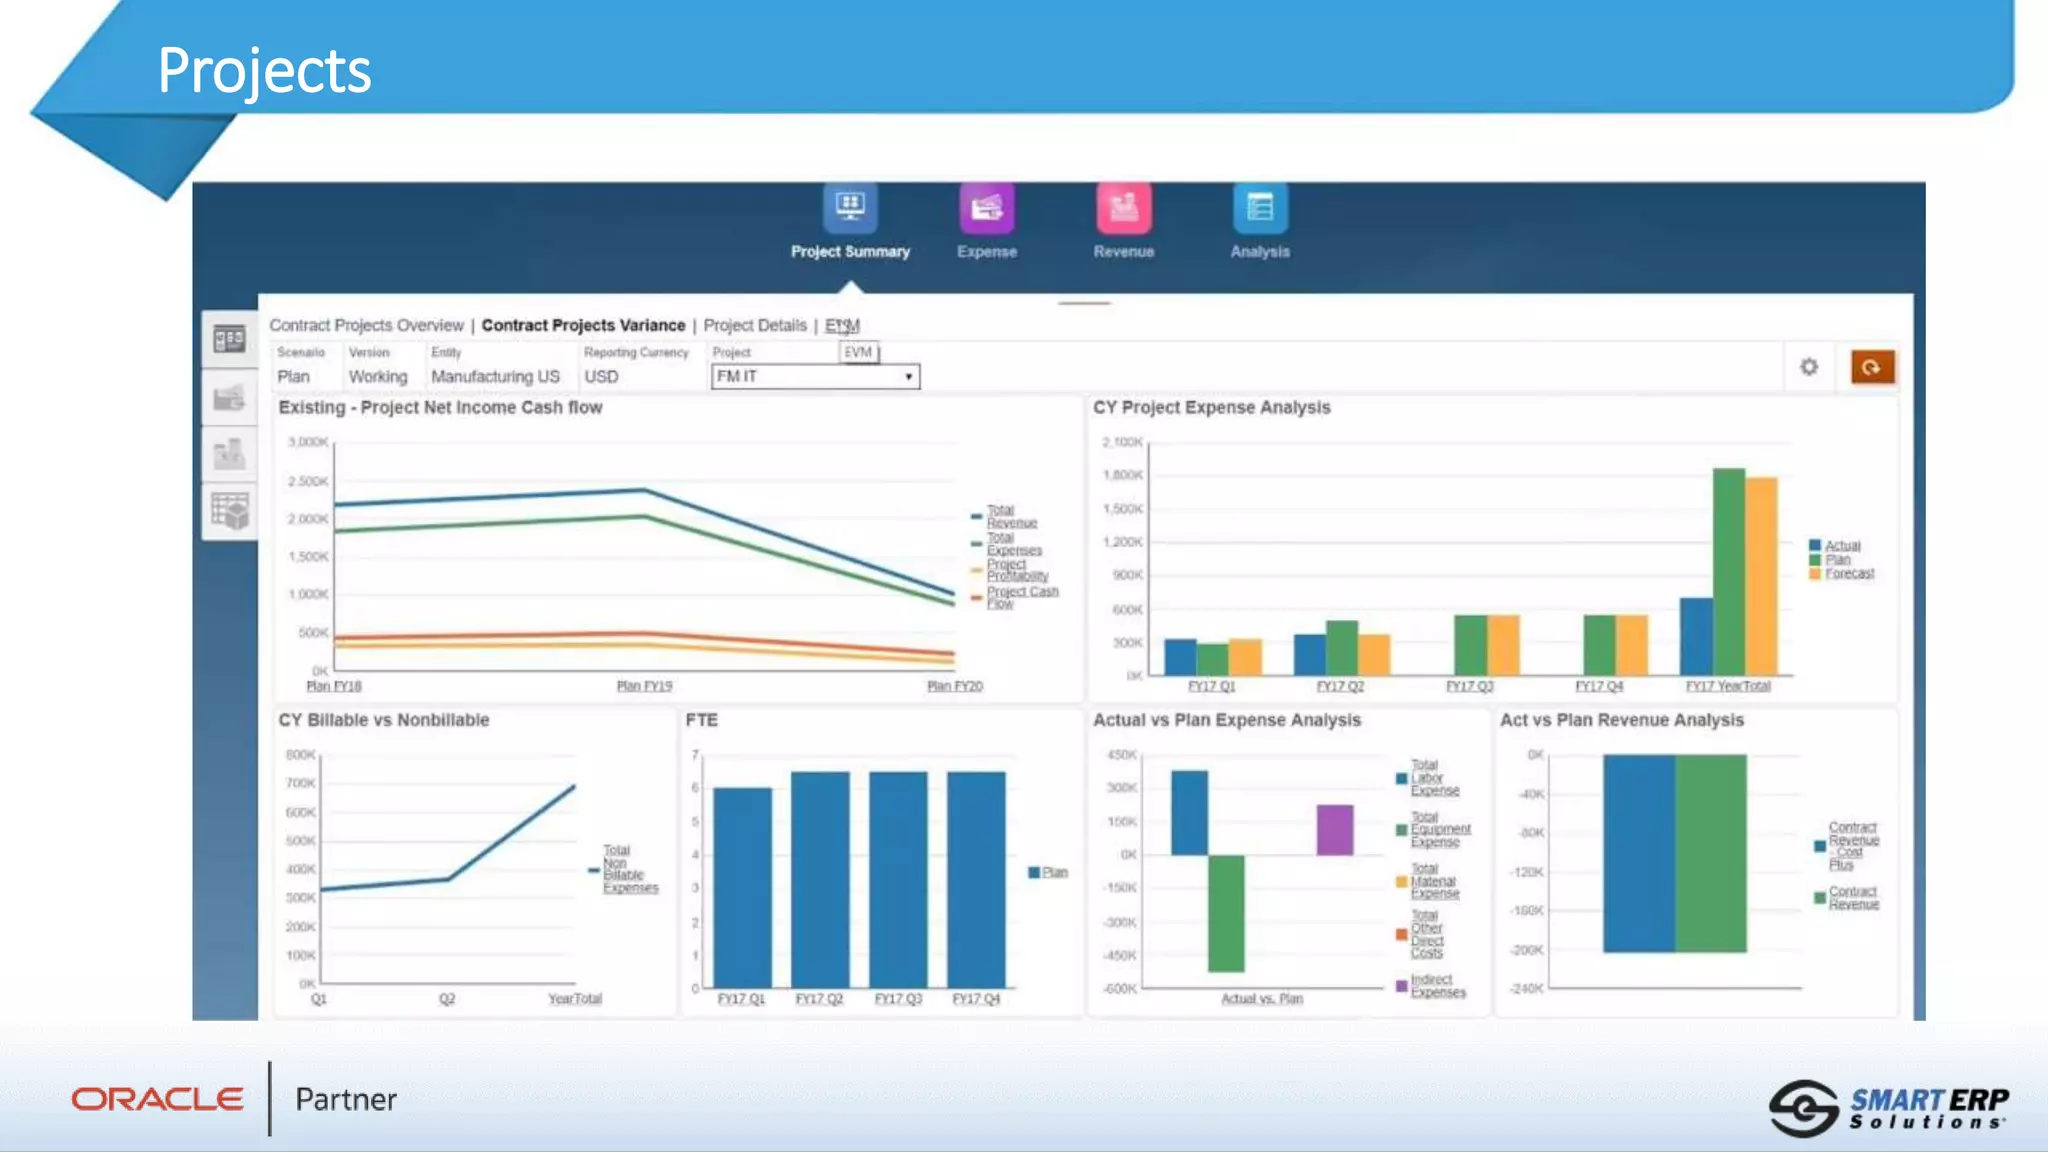Viewport: 2048px width, 1152px height.
Task: Switch to Project Details tab
Action: (x=754, y=325)
